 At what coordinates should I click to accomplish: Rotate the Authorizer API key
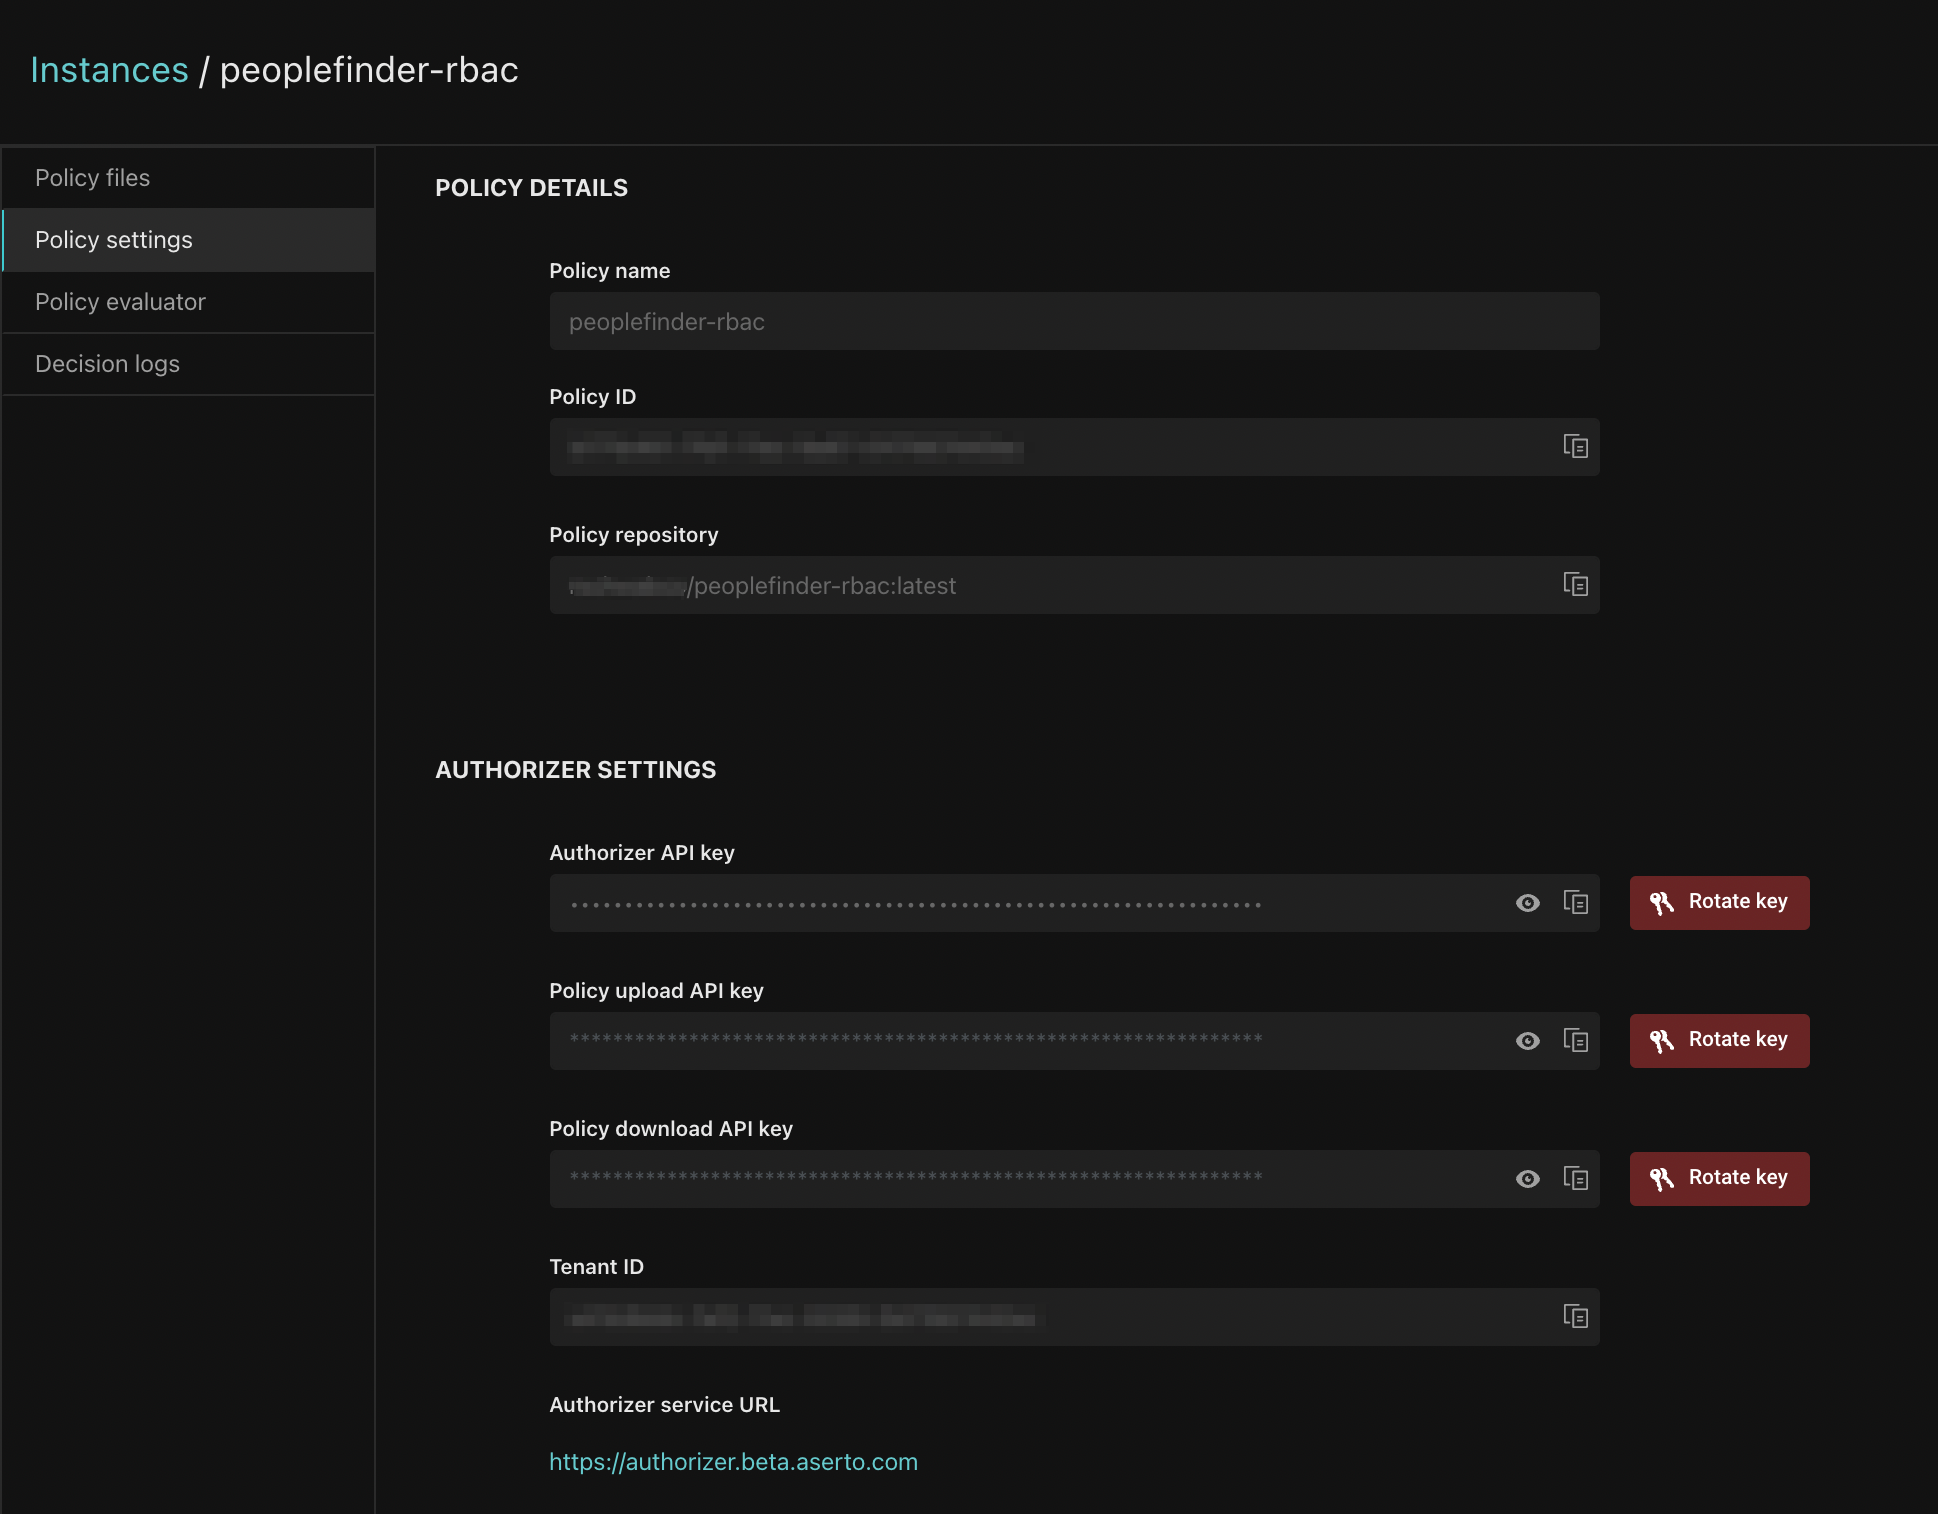coord(1719,902)
